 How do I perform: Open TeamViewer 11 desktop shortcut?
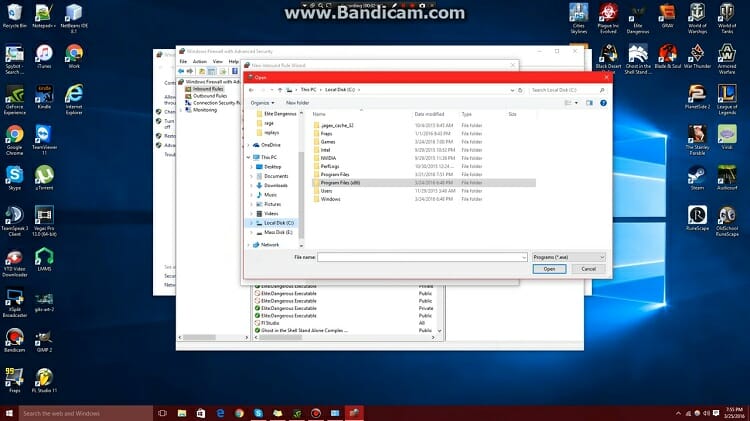44,140
